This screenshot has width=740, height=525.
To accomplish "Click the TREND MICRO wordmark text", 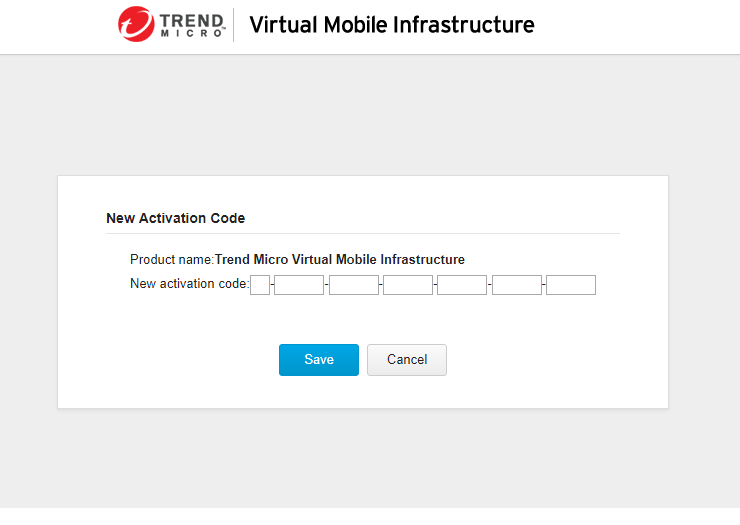I will tap(189, 25).
